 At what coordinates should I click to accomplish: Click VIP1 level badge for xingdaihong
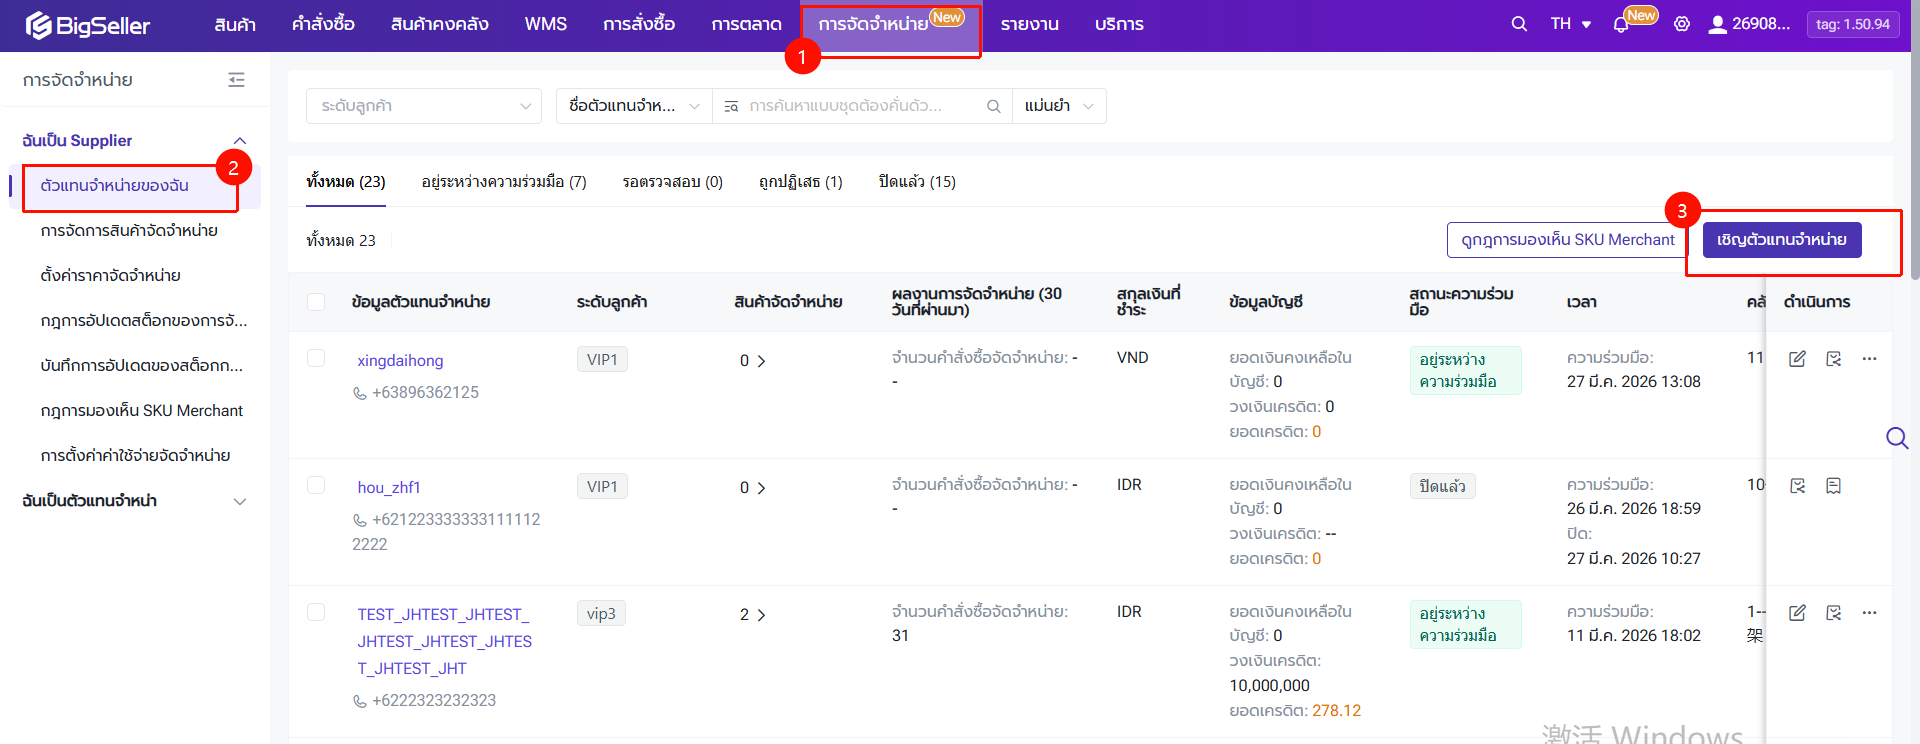602,360
